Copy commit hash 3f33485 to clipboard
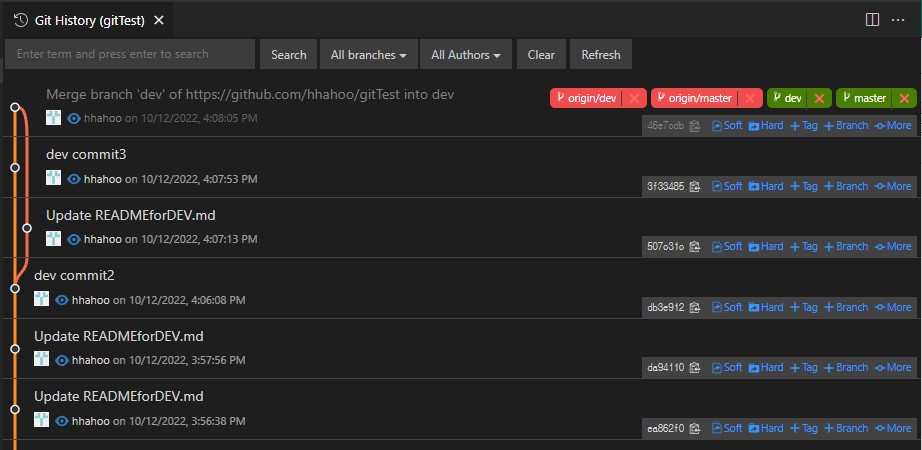 694,186
